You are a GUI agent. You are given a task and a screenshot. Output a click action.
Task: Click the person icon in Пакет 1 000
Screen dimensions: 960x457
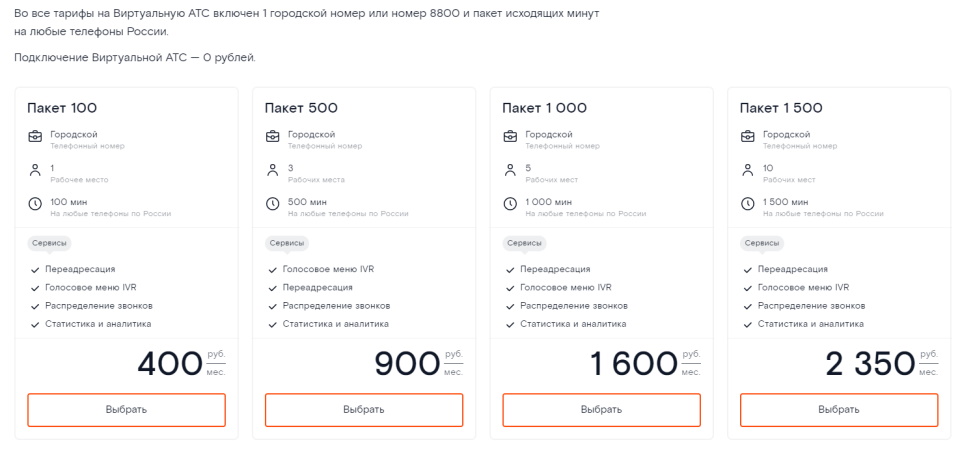(x=510, y=171)
